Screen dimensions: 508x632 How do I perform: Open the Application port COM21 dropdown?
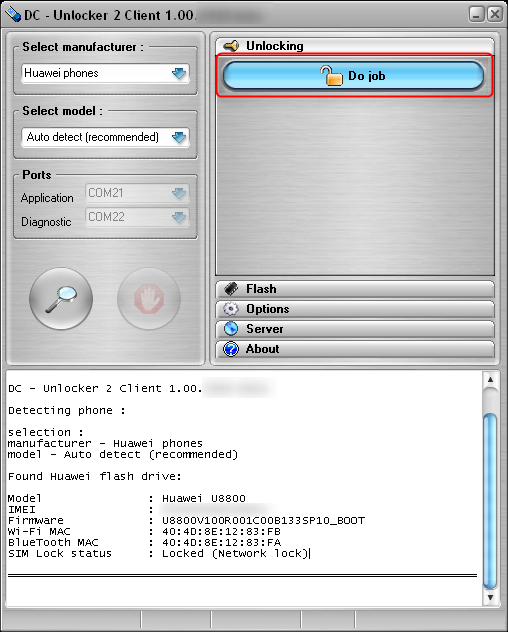[137, 193]
